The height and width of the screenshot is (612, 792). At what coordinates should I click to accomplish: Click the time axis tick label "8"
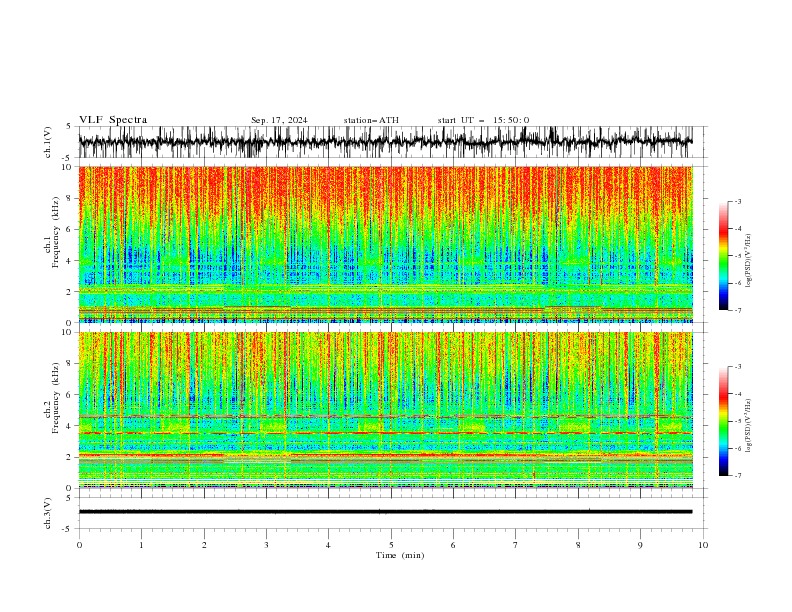click(x=578, y=545)
